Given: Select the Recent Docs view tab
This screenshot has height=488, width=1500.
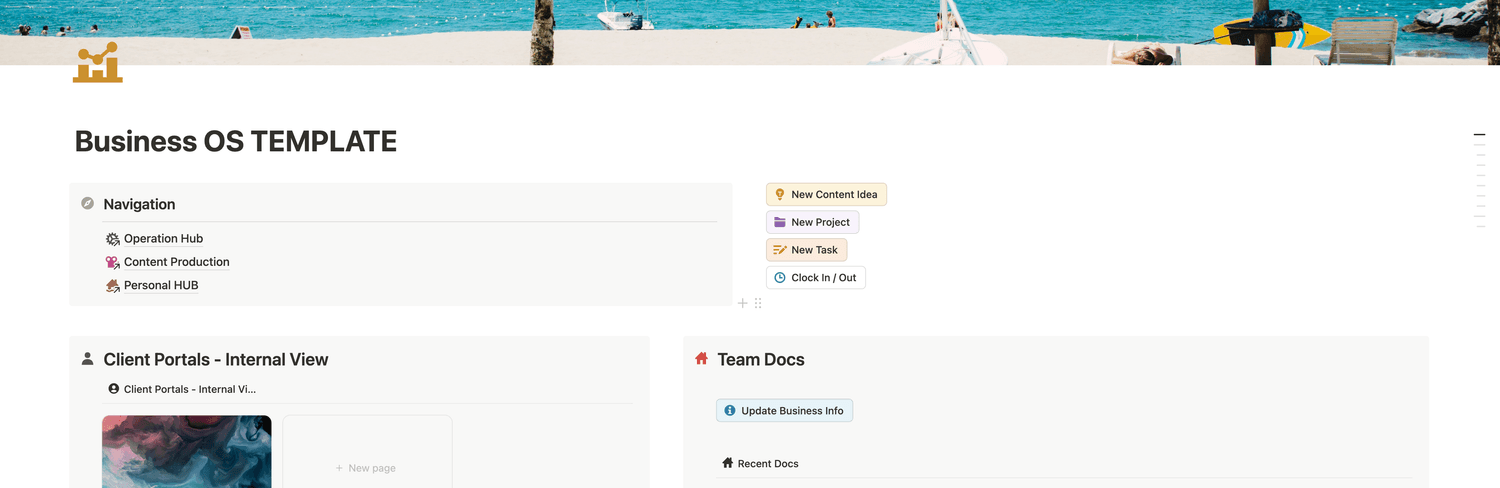Looking at the screenshot, I should tap(760, 464).
